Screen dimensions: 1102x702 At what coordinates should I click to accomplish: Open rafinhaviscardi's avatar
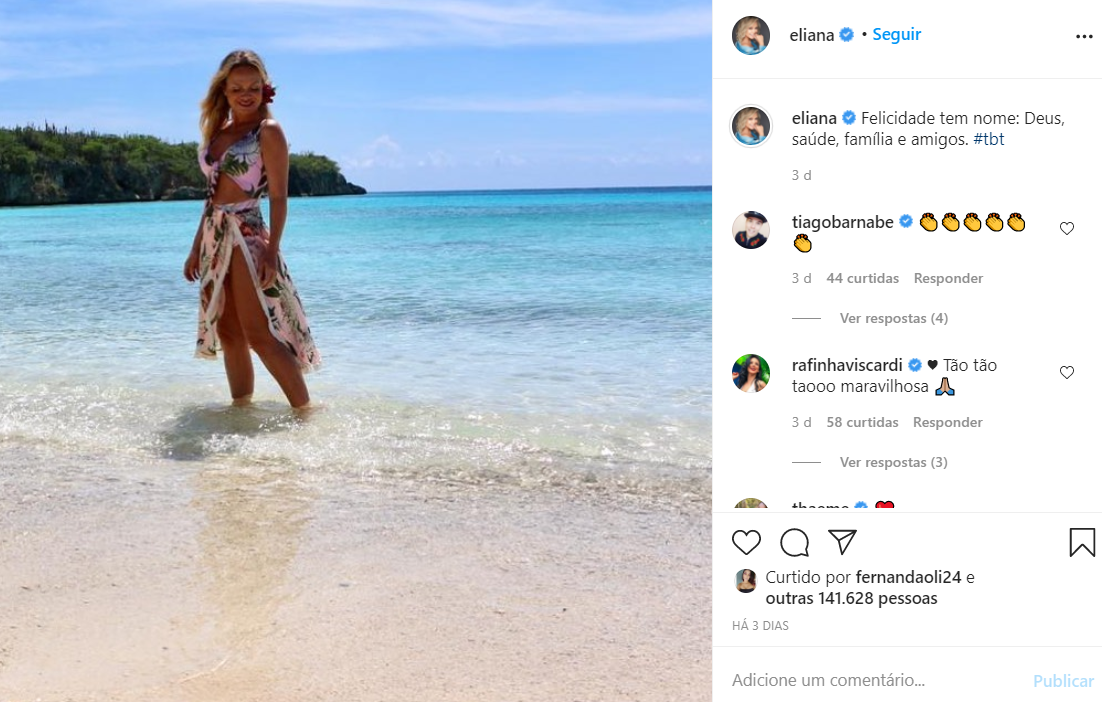pos(751,373)
